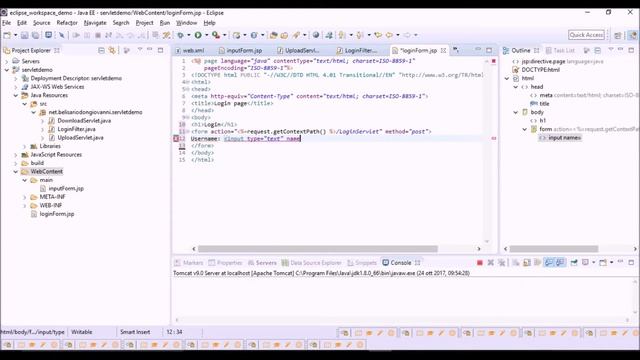Click the Save All toolbar icon
This screenshot has height=360, width=640.
(x=36, y=35)
